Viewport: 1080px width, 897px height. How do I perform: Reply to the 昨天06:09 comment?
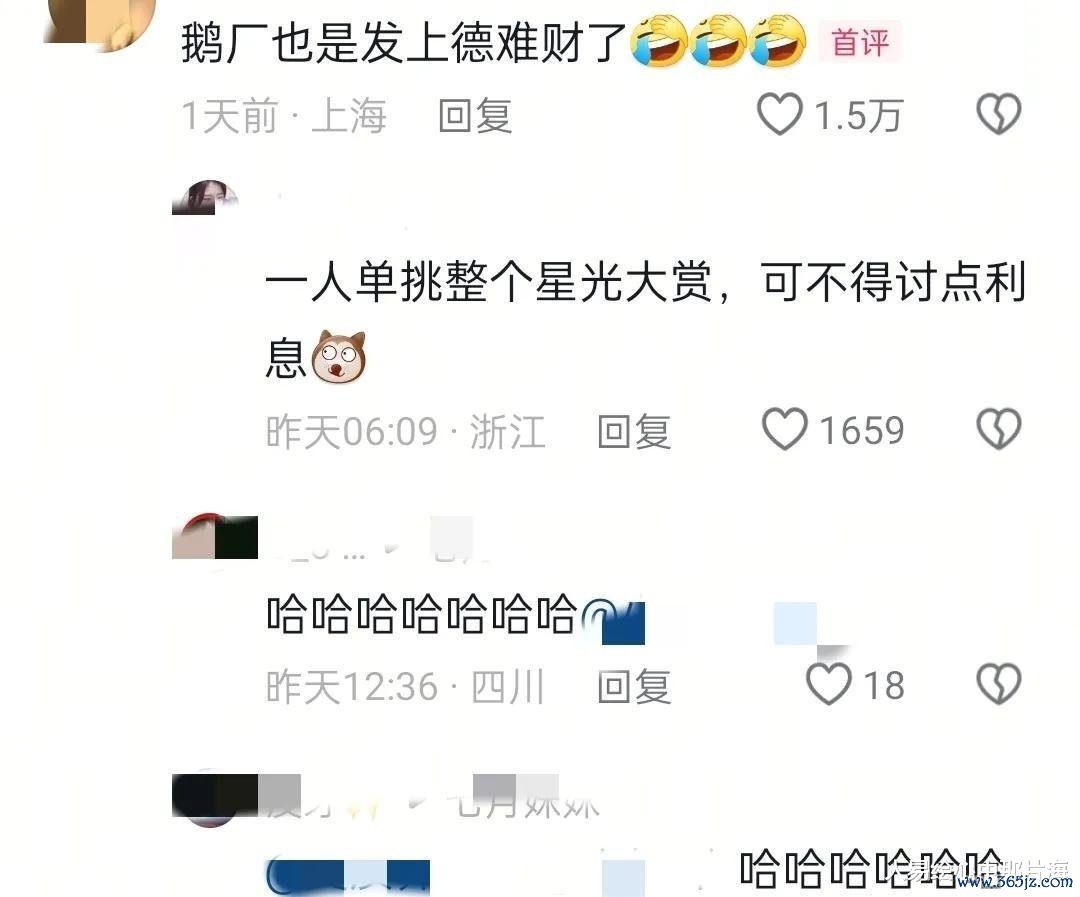coord(634,431)
